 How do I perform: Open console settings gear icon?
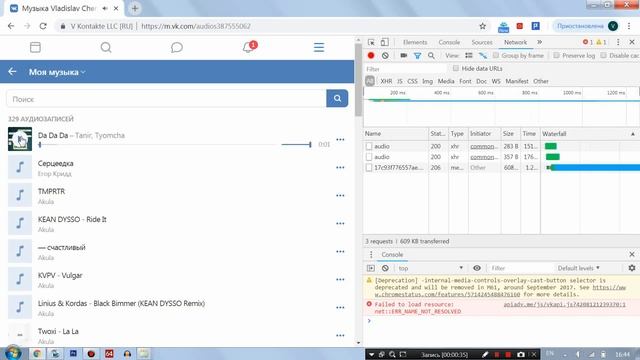632,268
